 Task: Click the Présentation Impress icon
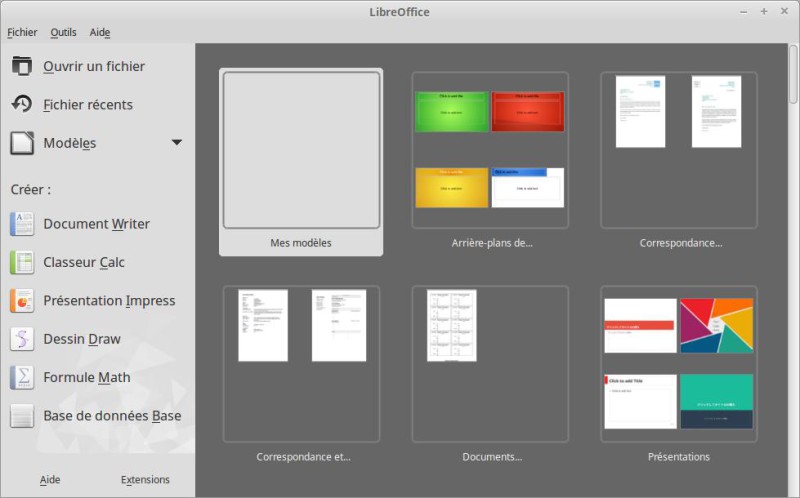click(x=22, y=301)
